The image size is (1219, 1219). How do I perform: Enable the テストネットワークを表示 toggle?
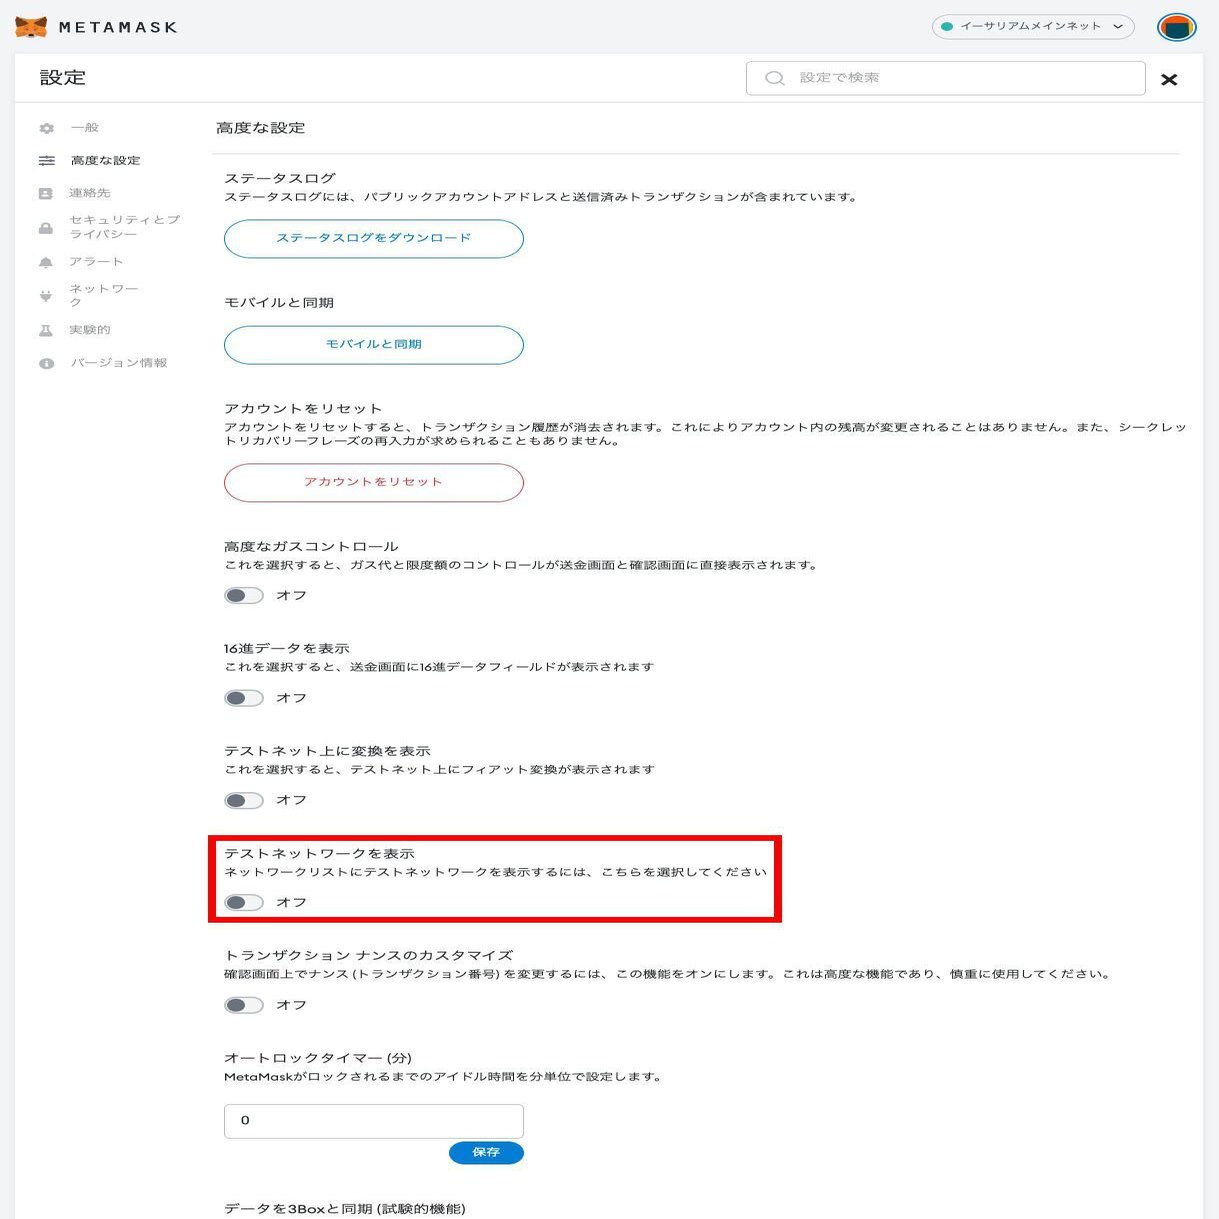(x=243, y=902)
